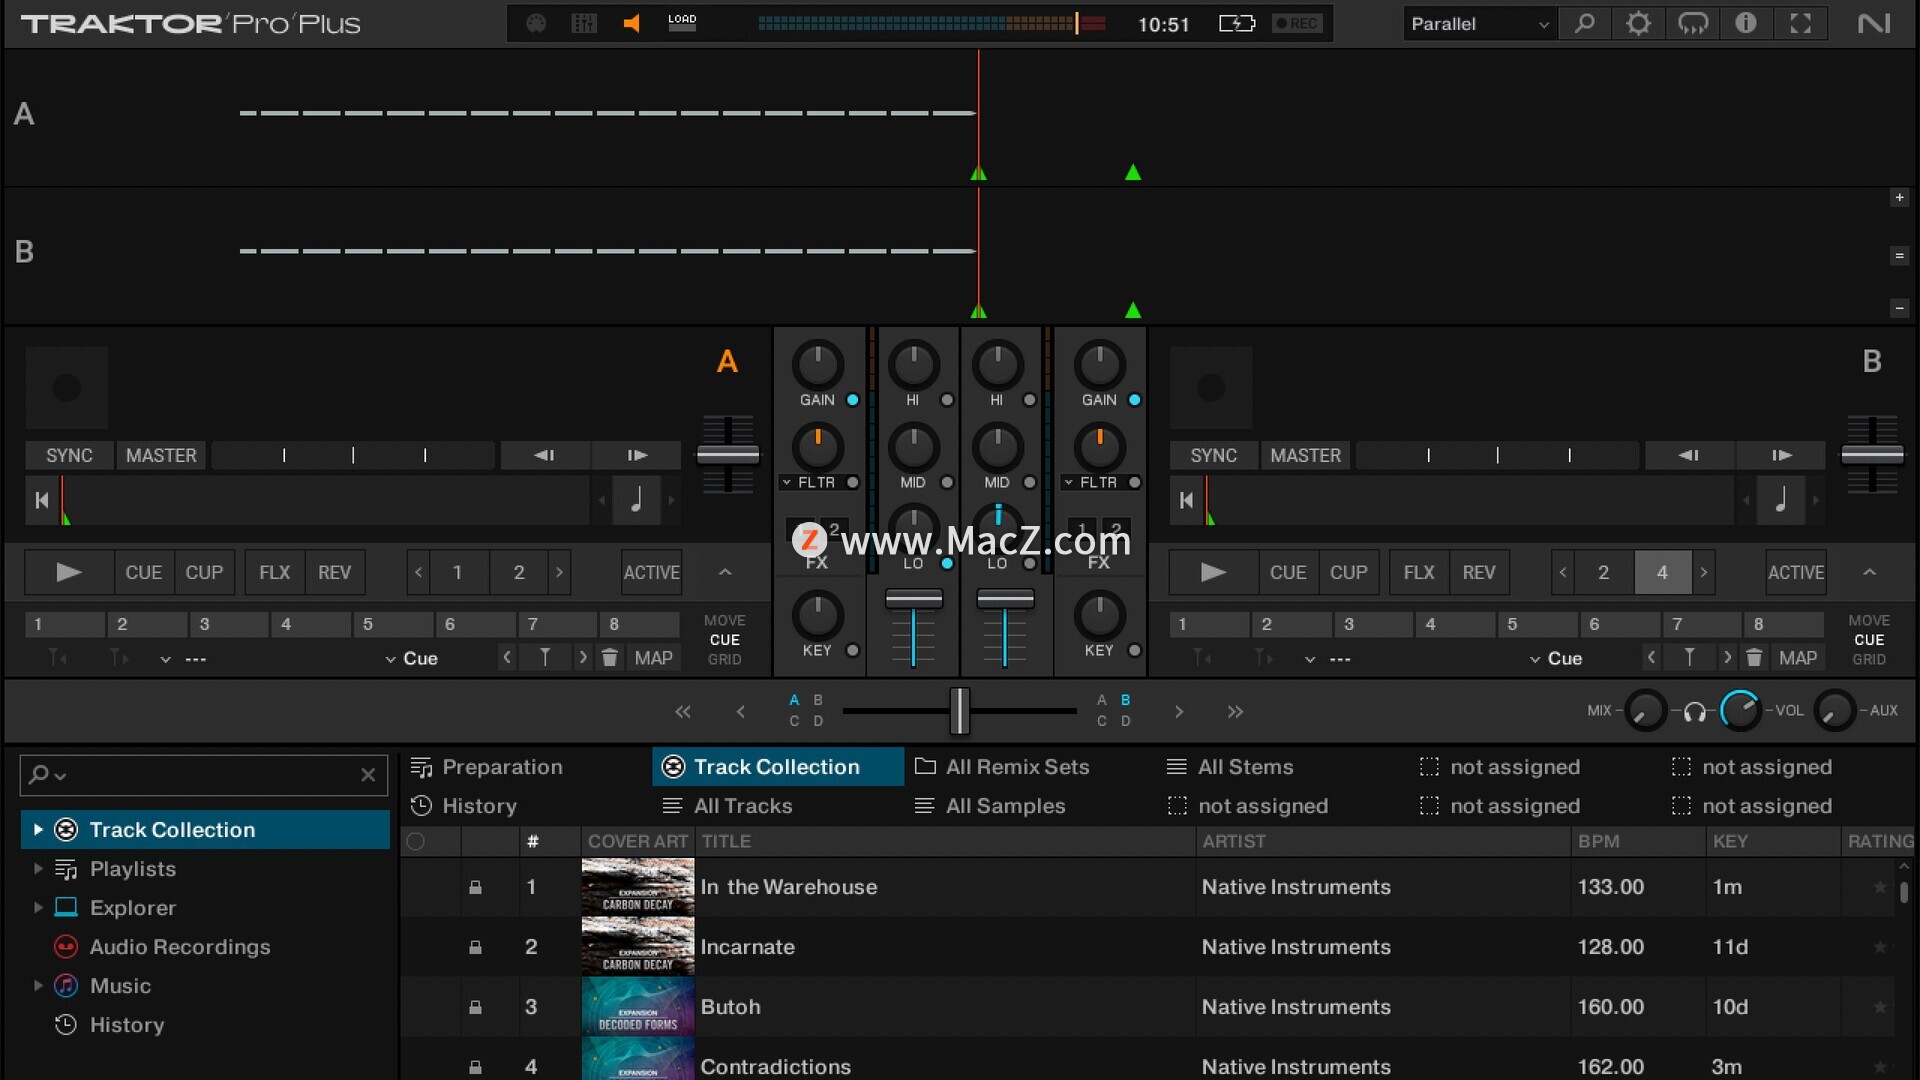Image resolution: width=1920 pixels, height=1080 pixels.
Task: Open the All Tracks favorite
Action: click(727, 806)
